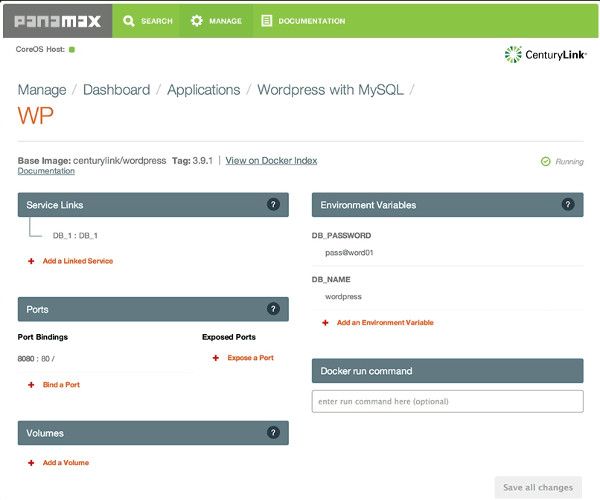Click Add a Linked Service text
The image size is (600, 500).
[78, 261]
